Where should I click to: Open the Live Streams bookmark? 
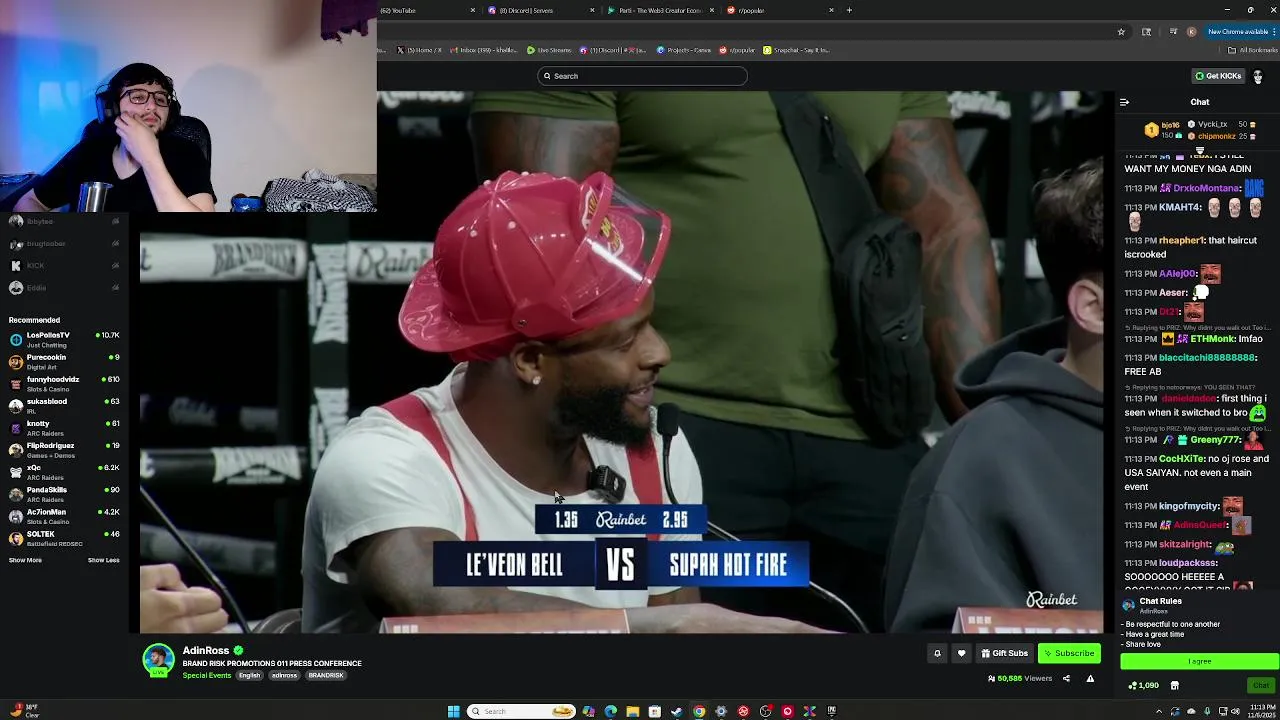click(550, 50)
